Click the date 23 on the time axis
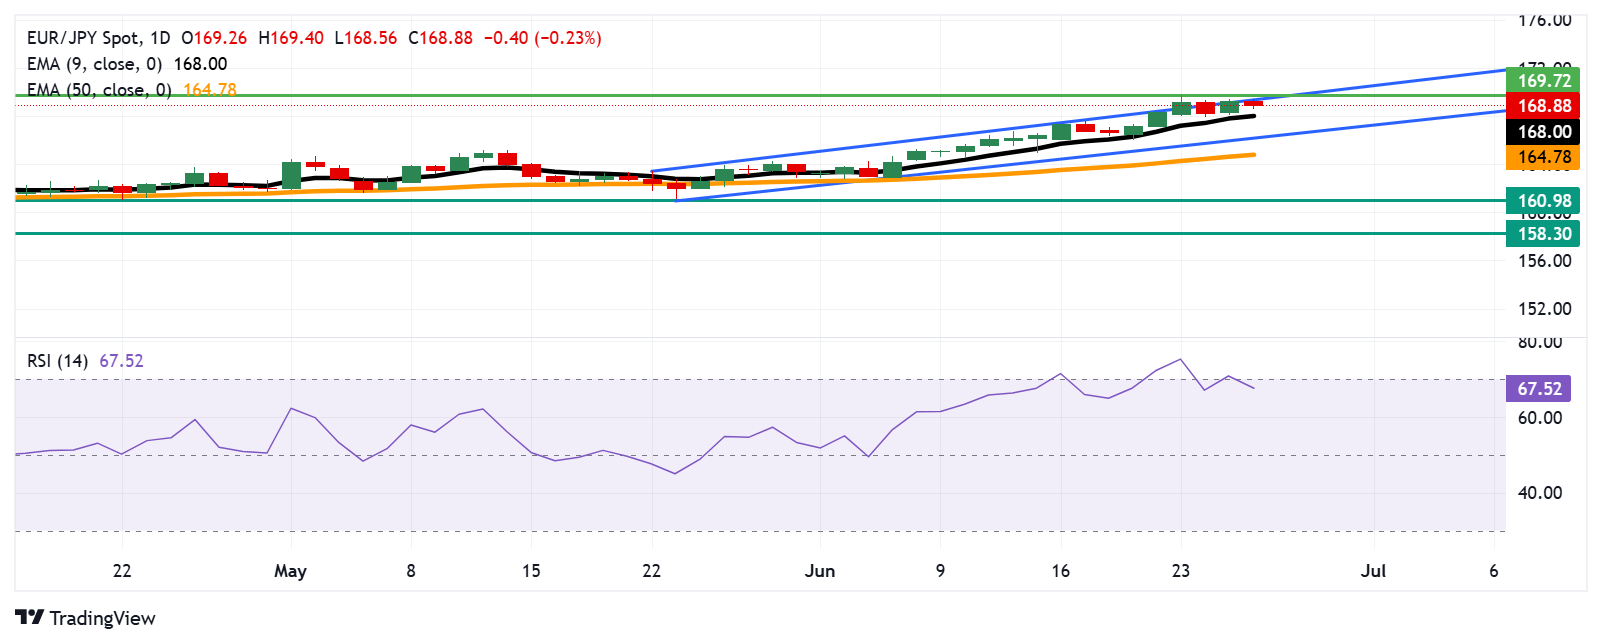This screenshot has width=1602, height=644. pyautogui.click(x=1181, y=571)
